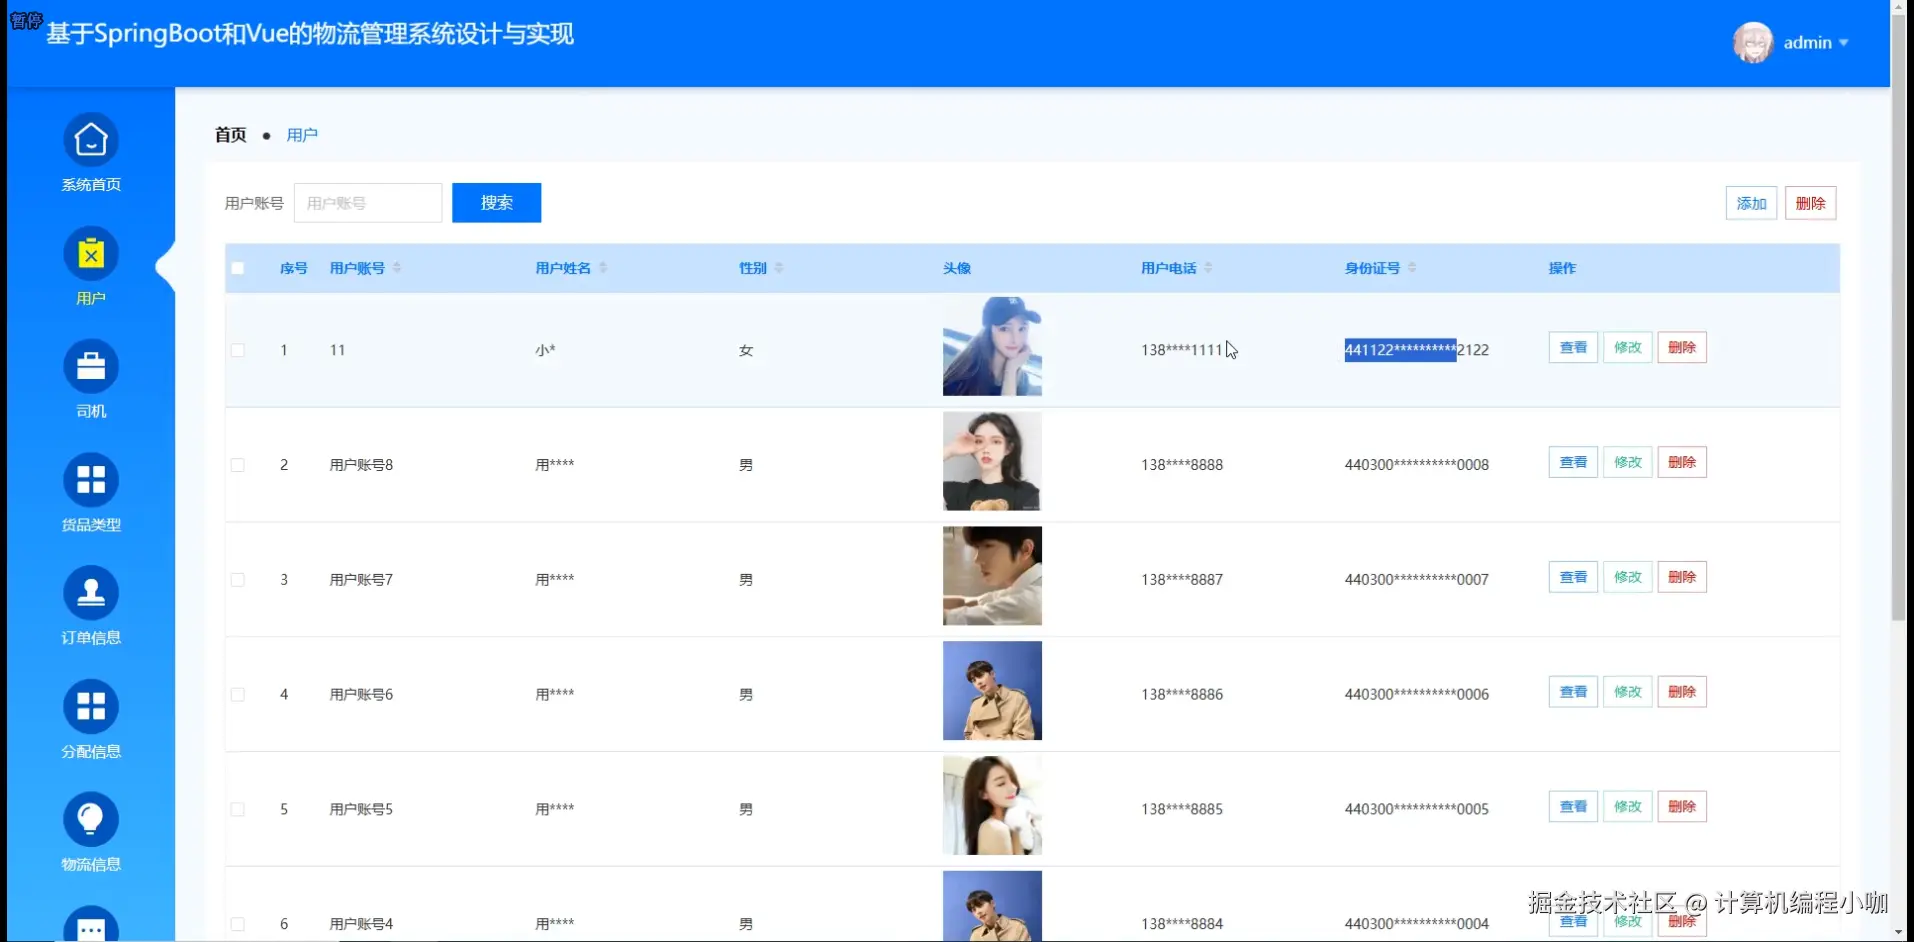Check the checkbox for 用户账号6

(x=238, y=694)
